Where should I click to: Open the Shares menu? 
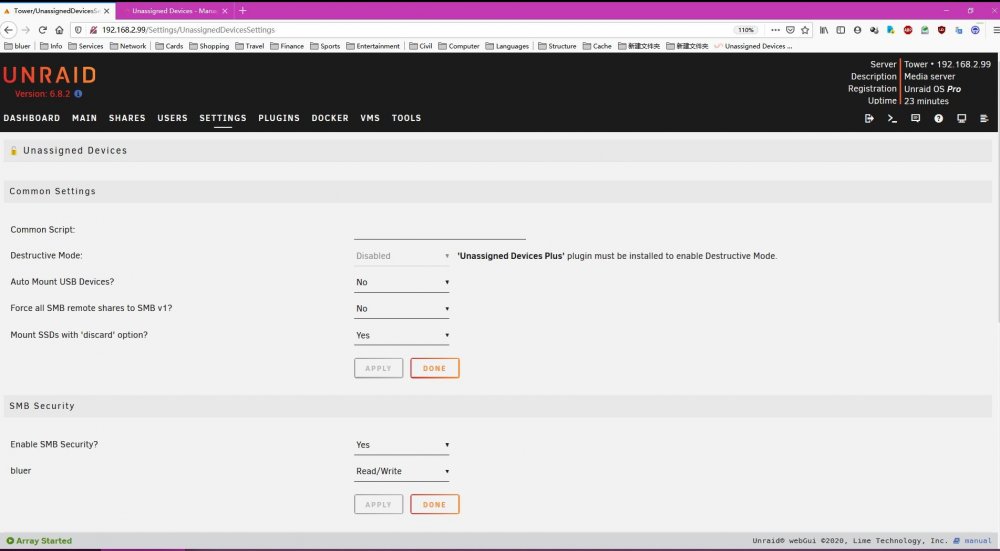pos(127,118)
